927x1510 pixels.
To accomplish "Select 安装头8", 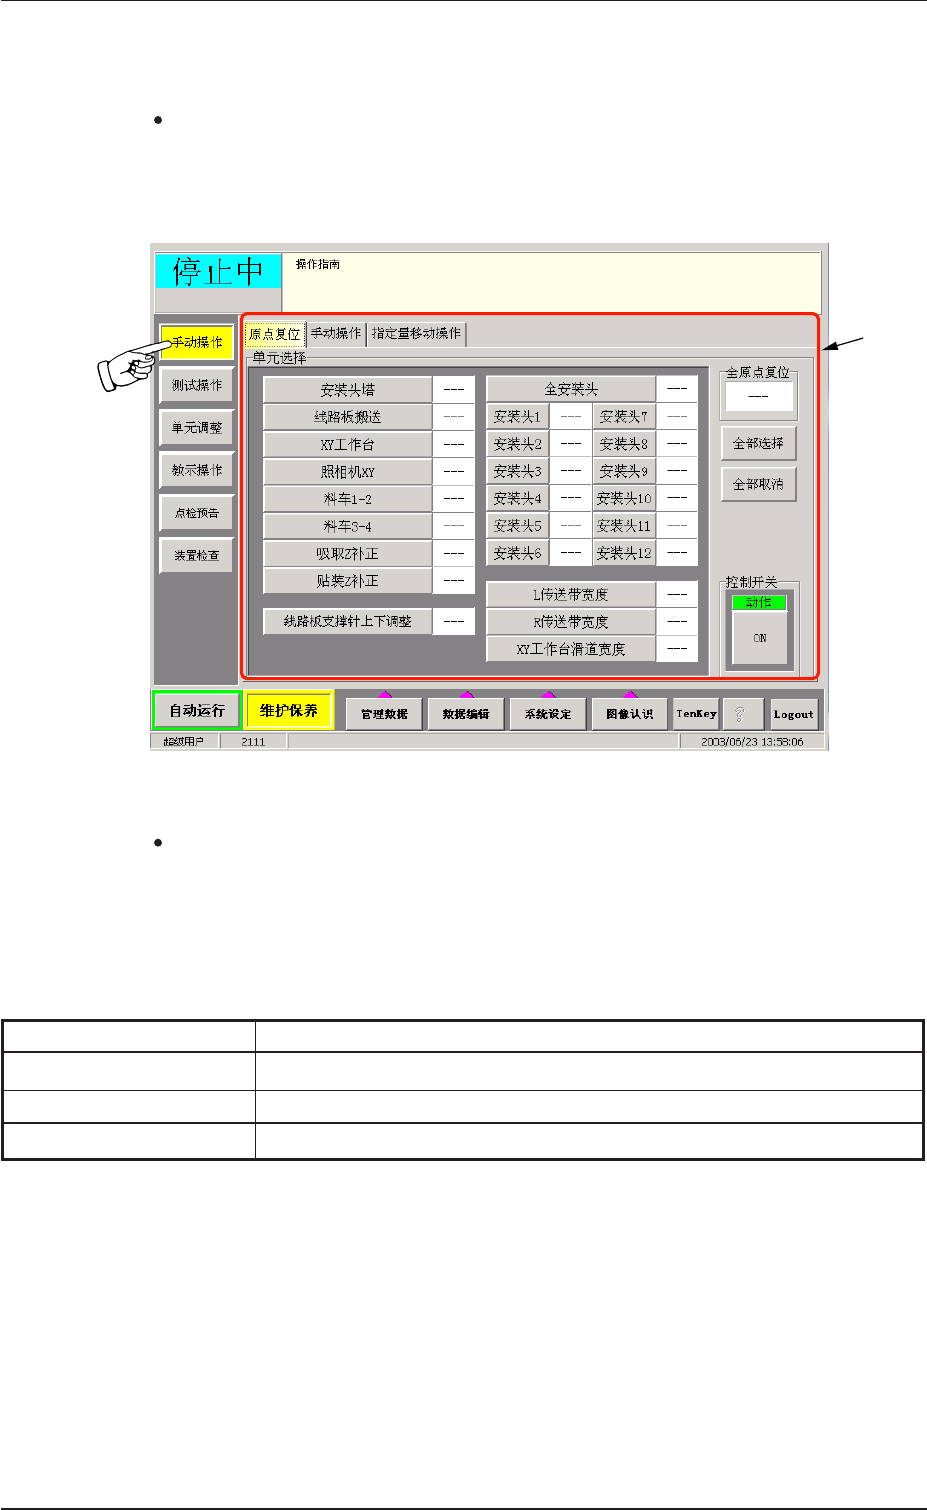I will pyautogui.click(x=624, y=443).
